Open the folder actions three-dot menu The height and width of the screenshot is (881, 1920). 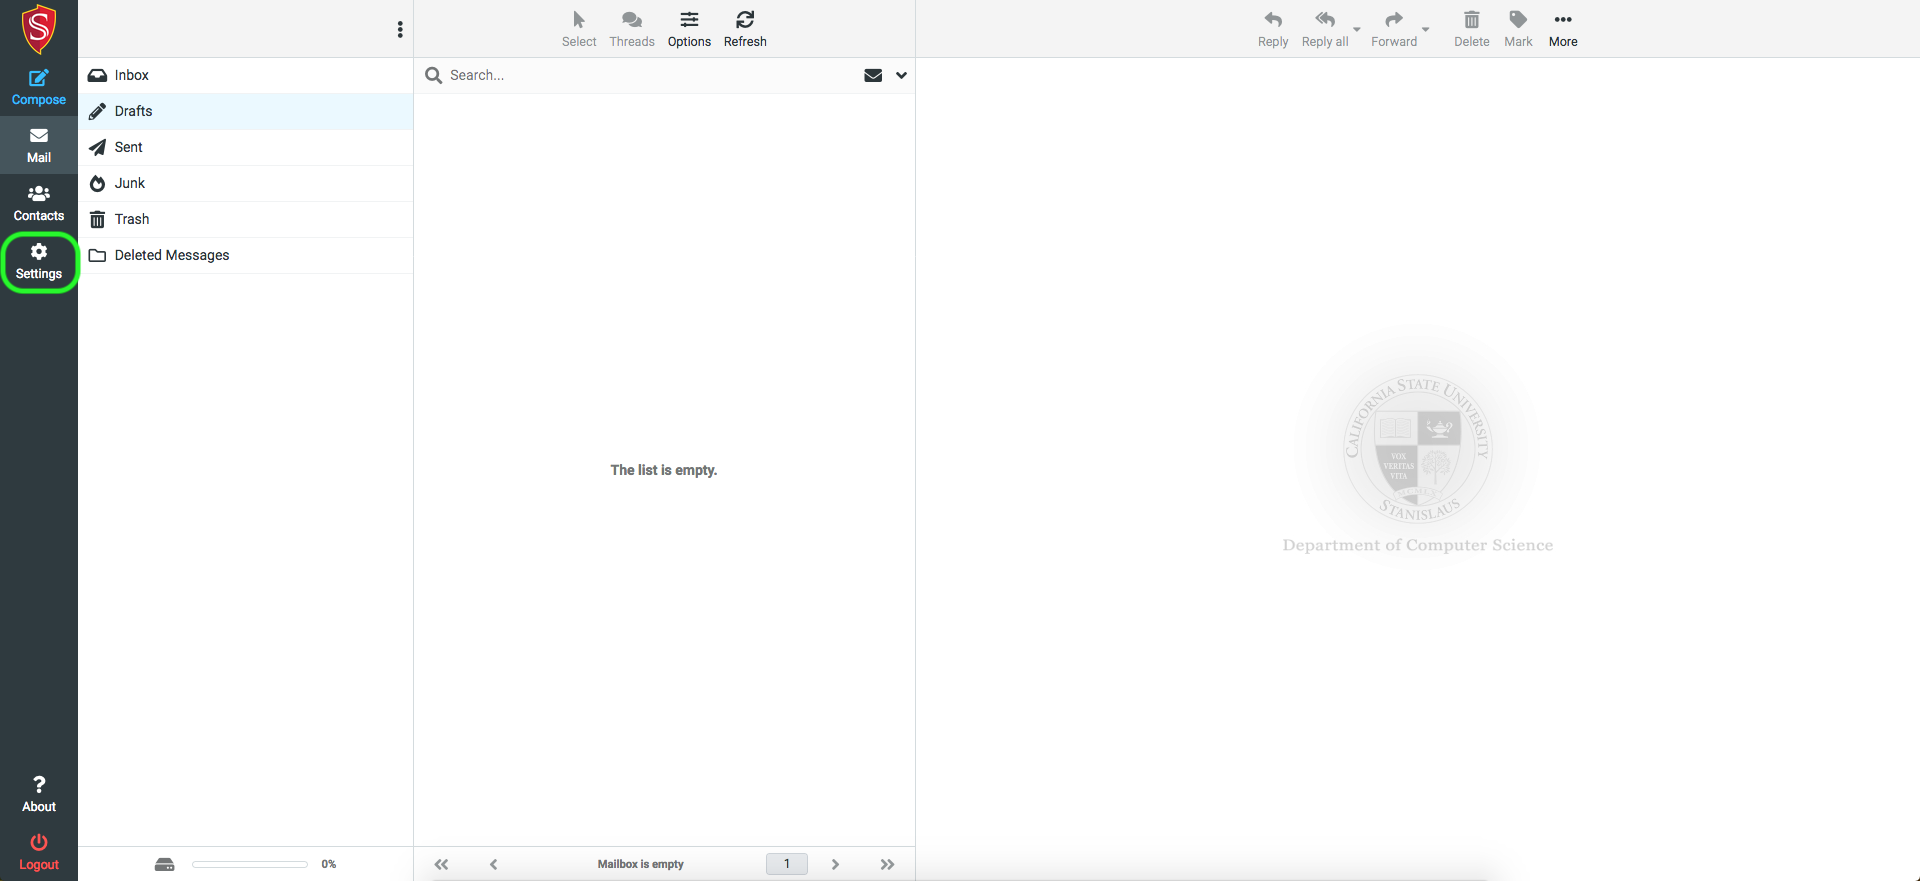(x=400, y=30)
